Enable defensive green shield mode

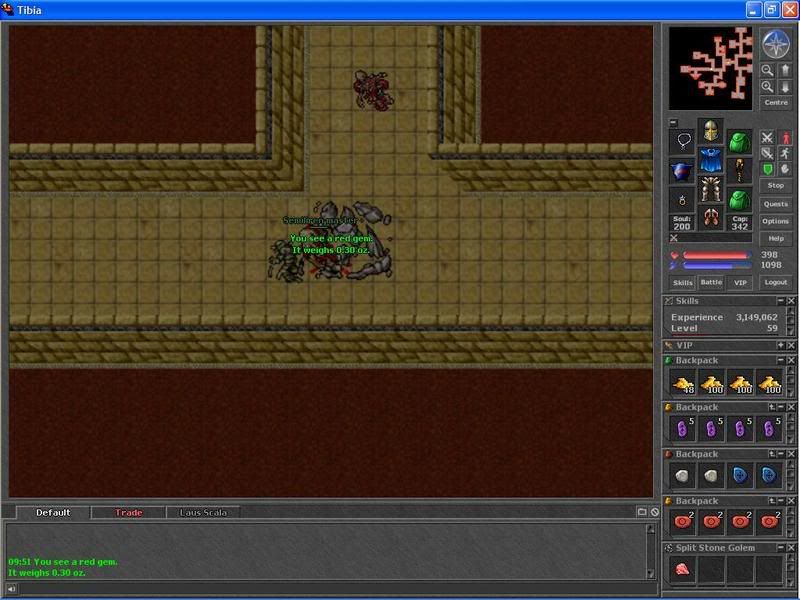(x=767, y=169)
